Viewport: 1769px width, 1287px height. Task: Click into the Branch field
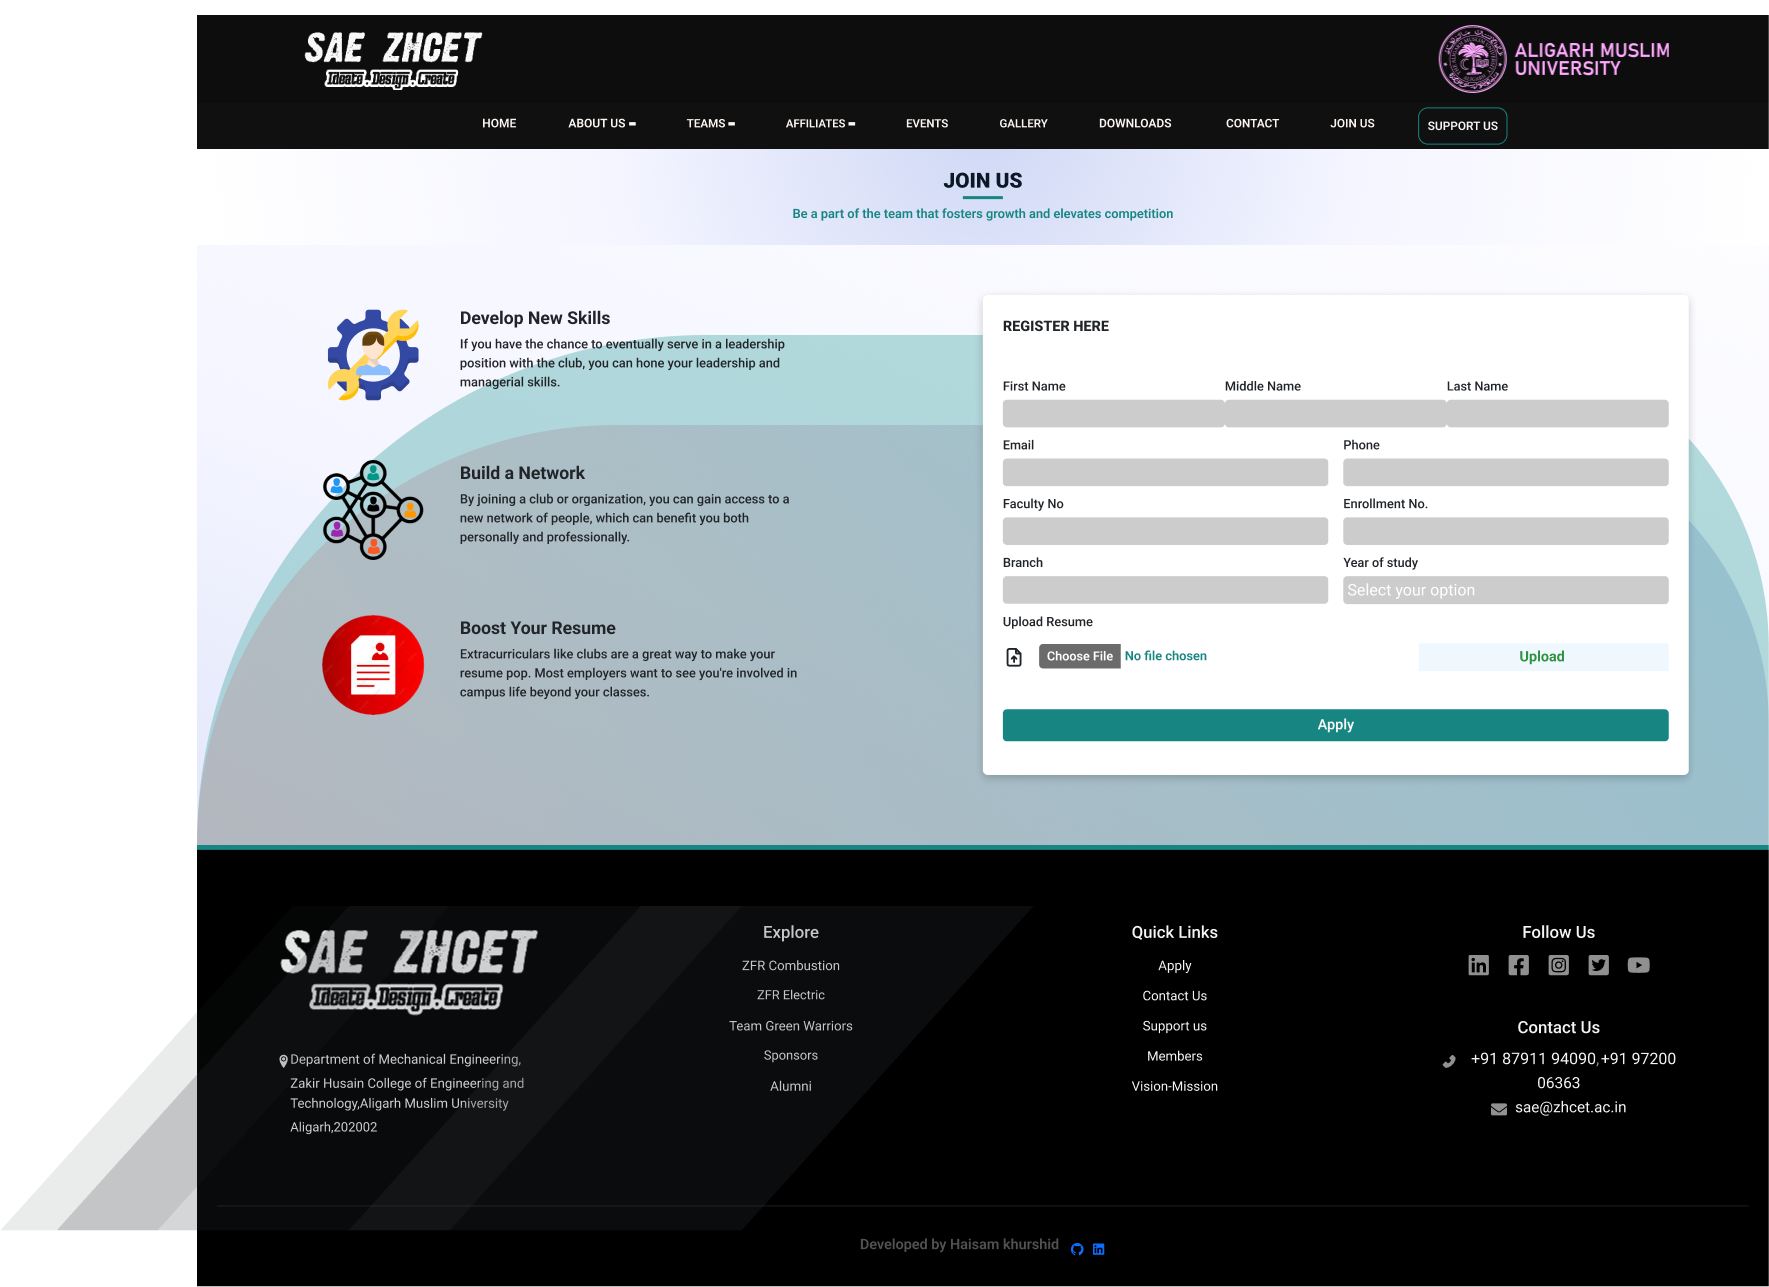pos(1165,590)
